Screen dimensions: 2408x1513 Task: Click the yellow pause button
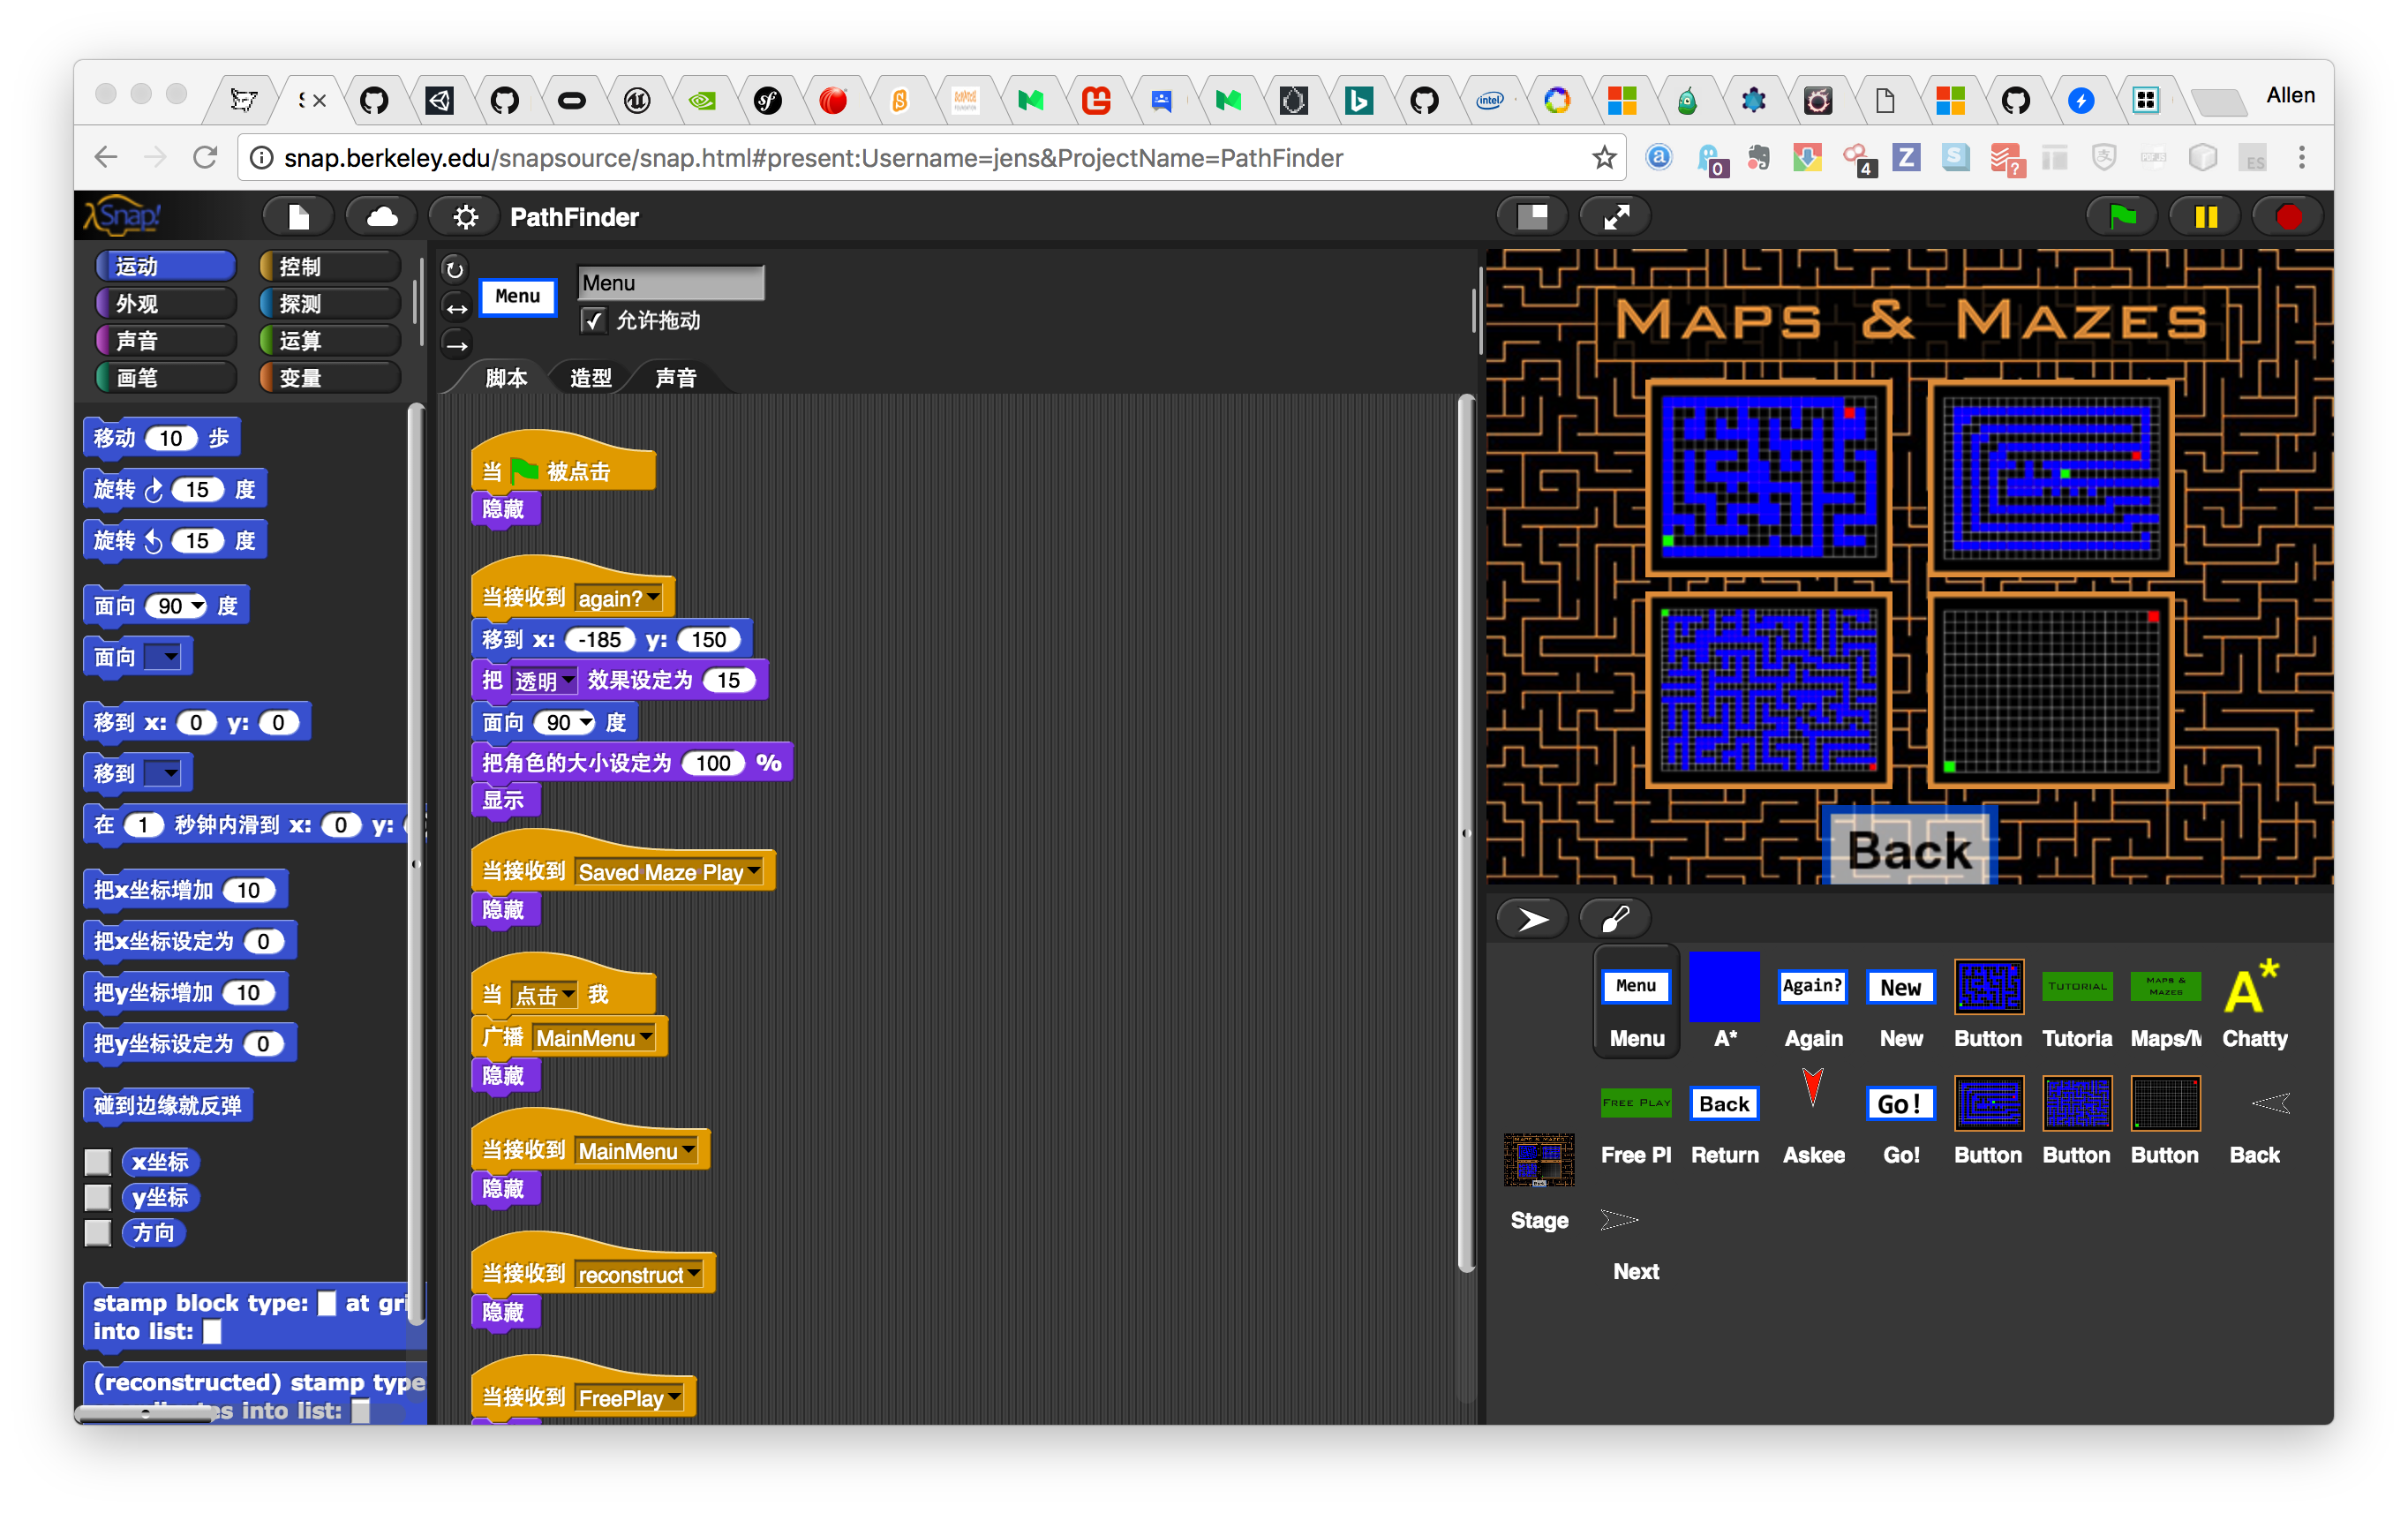(2205, 216)
